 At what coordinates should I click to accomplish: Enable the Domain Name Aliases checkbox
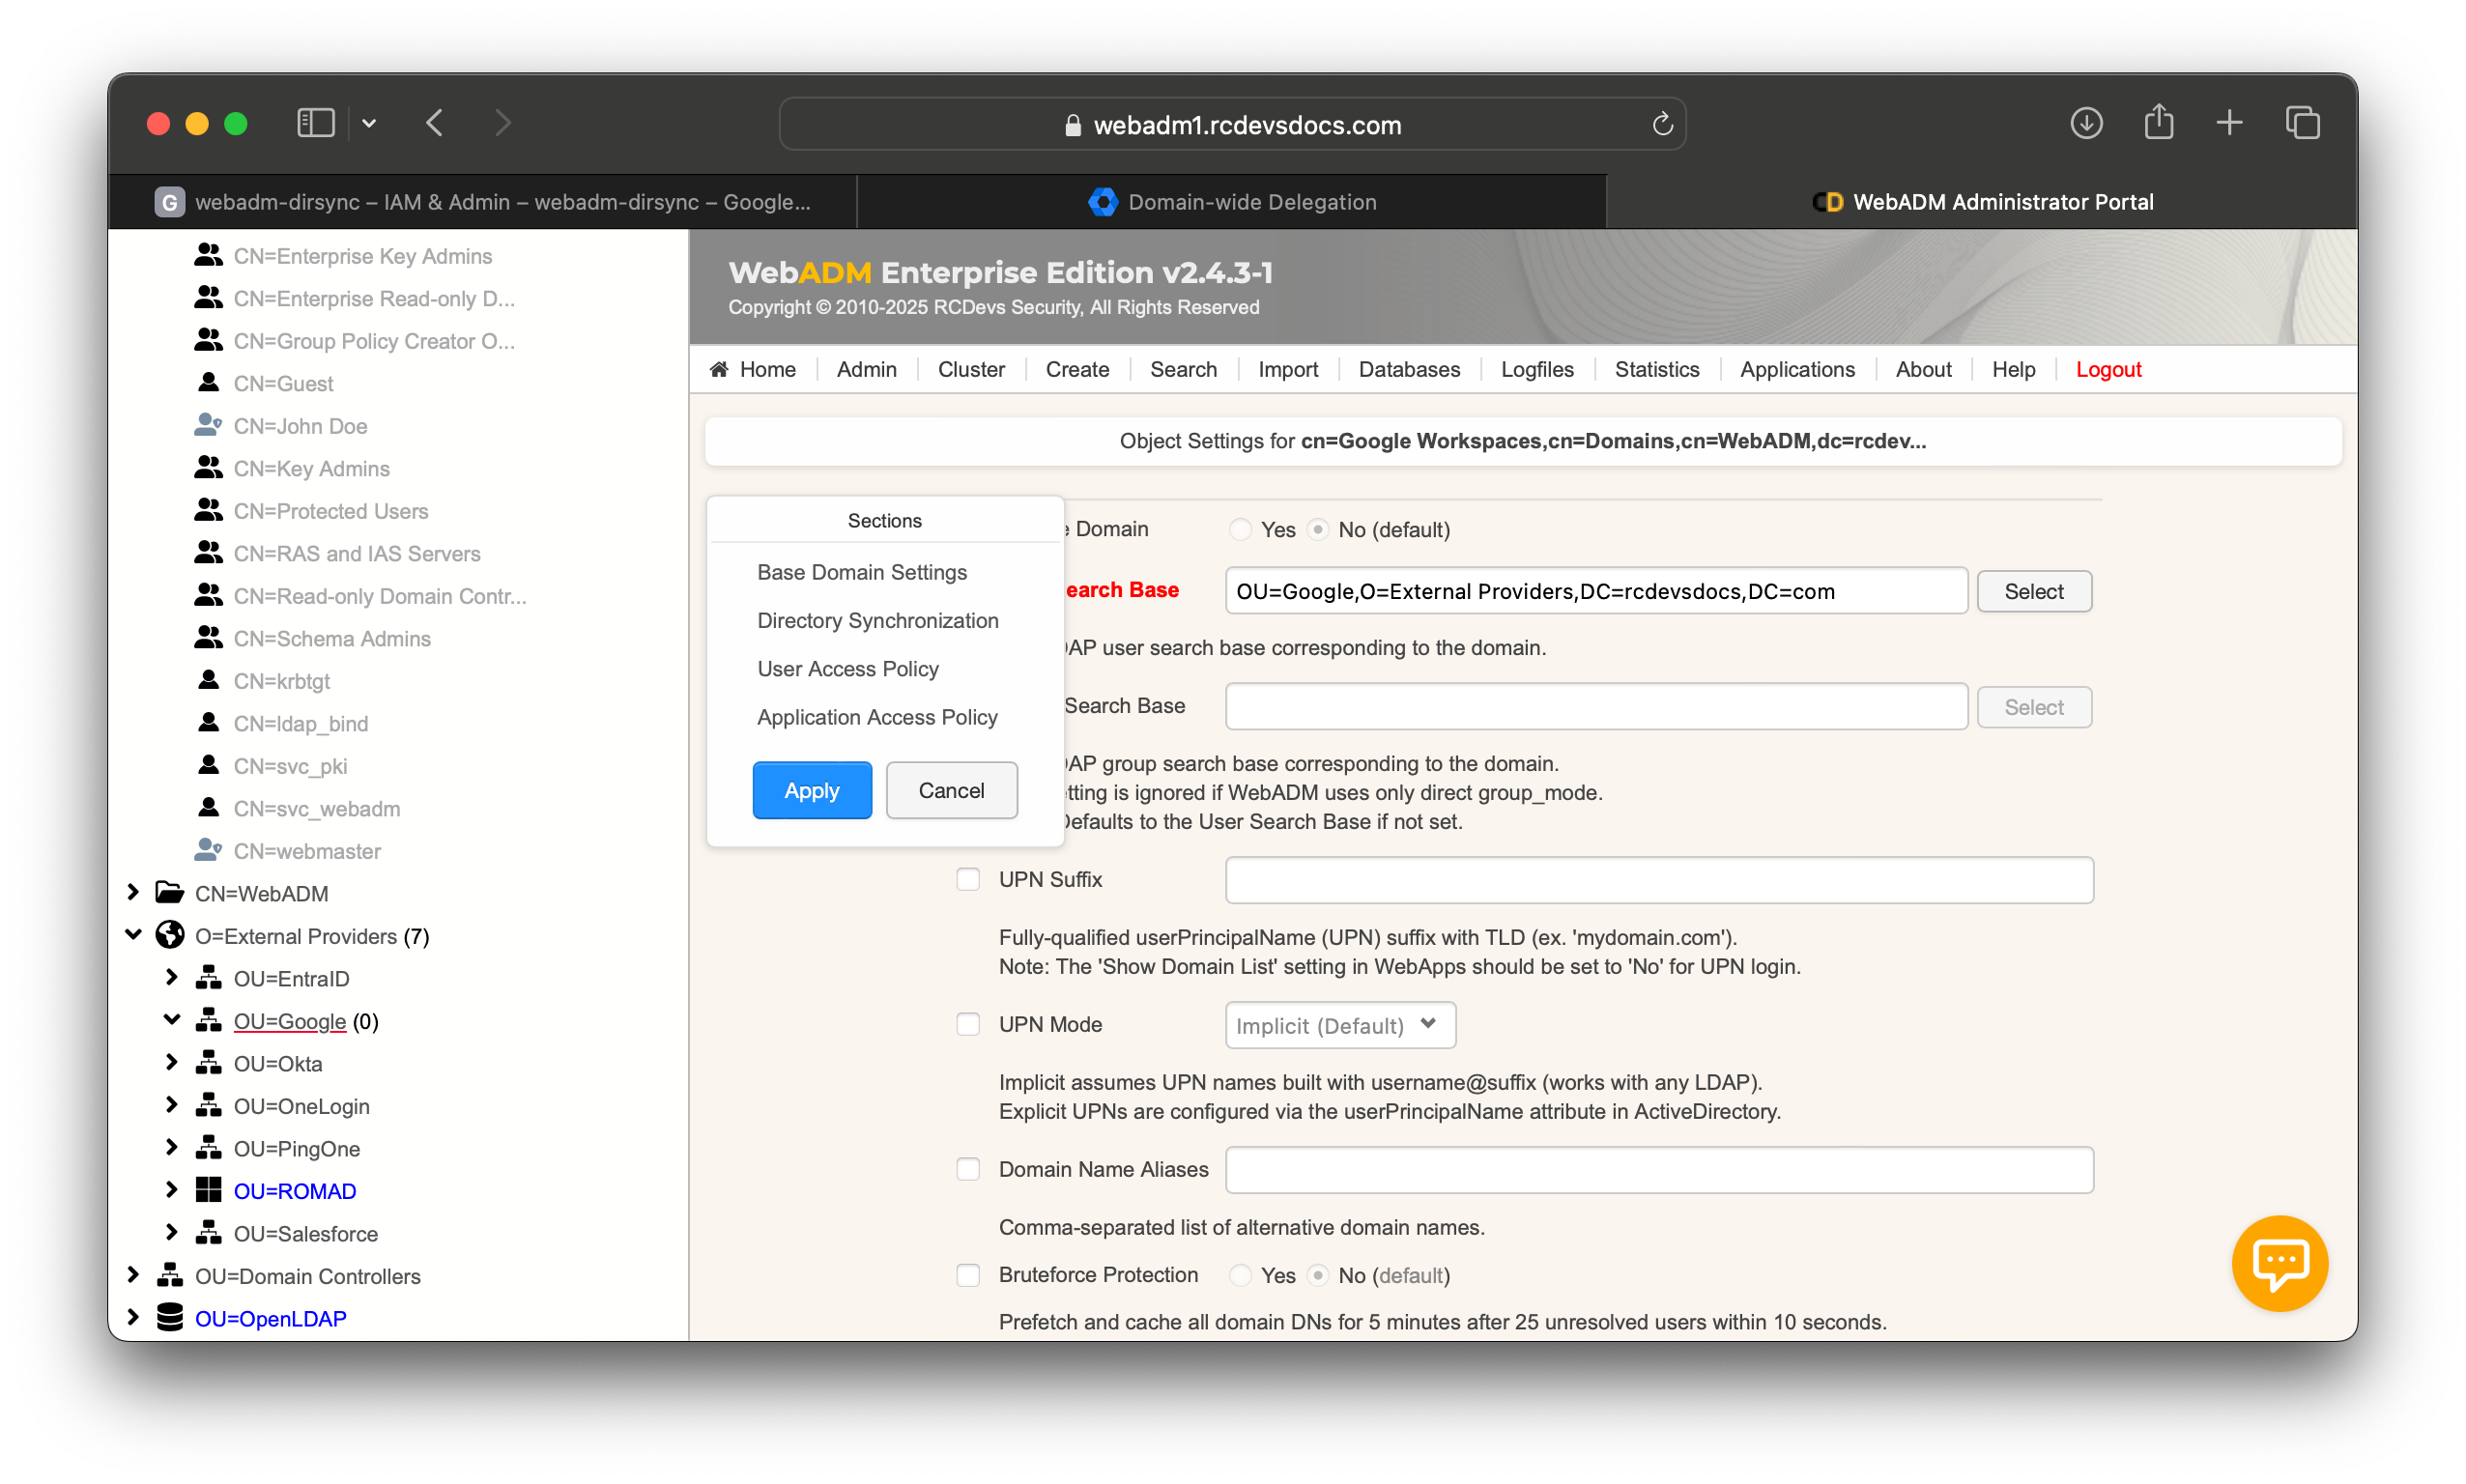pyautogui.click(x=967, y=1169)
